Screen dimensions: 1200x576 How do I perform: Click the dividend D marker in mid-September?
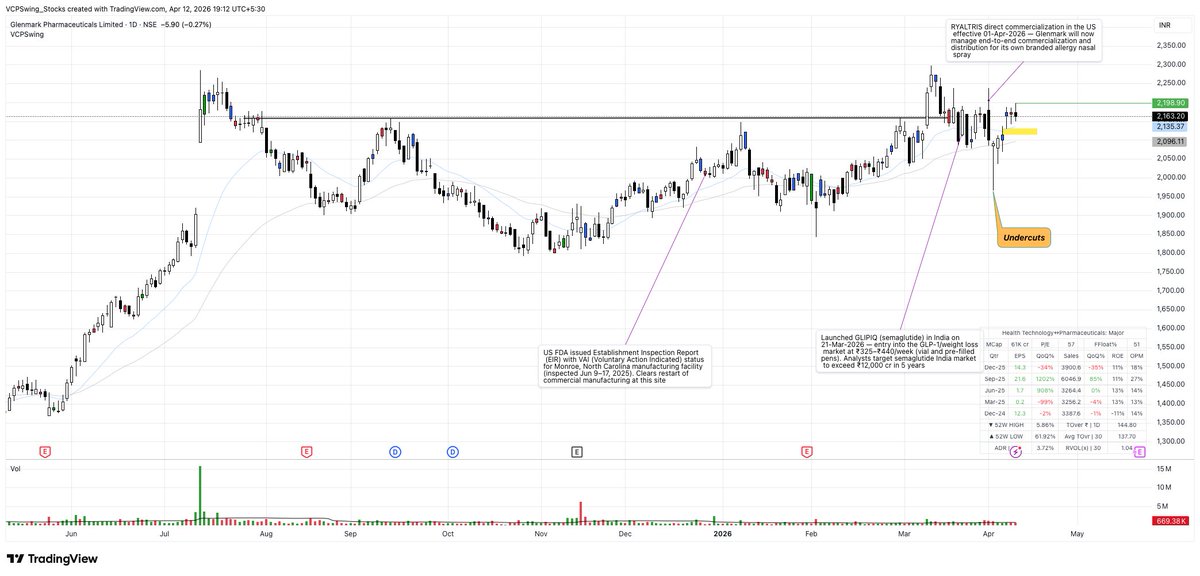[395, 452]
